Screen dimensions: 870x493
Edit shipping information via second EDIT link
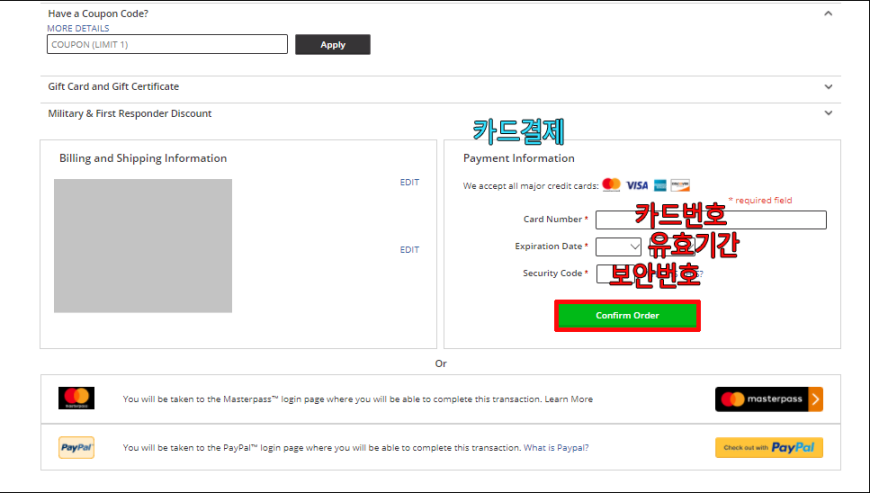[409, 250]
